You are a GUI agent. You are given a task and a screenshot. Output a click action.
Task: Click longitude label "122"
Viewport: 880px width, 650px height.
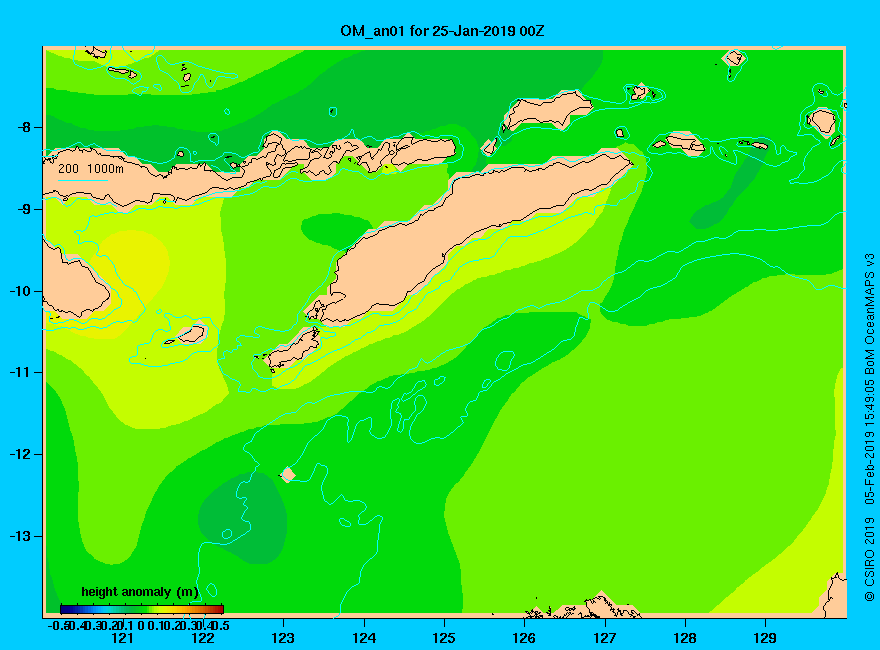[203, 638]
